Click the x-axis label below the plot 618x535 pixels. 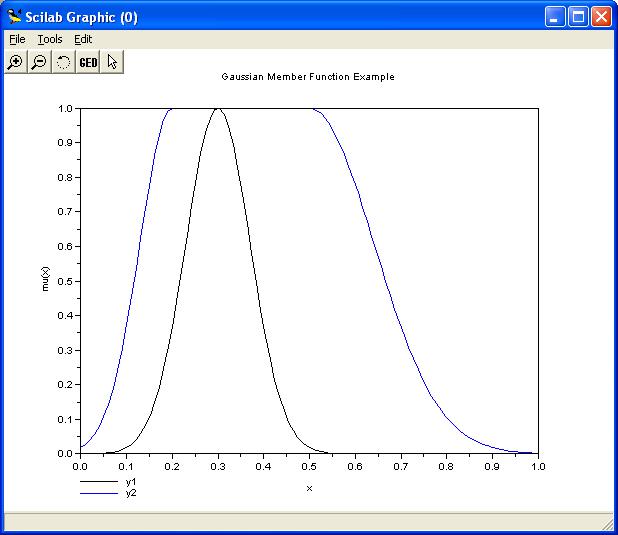[309, 488]
